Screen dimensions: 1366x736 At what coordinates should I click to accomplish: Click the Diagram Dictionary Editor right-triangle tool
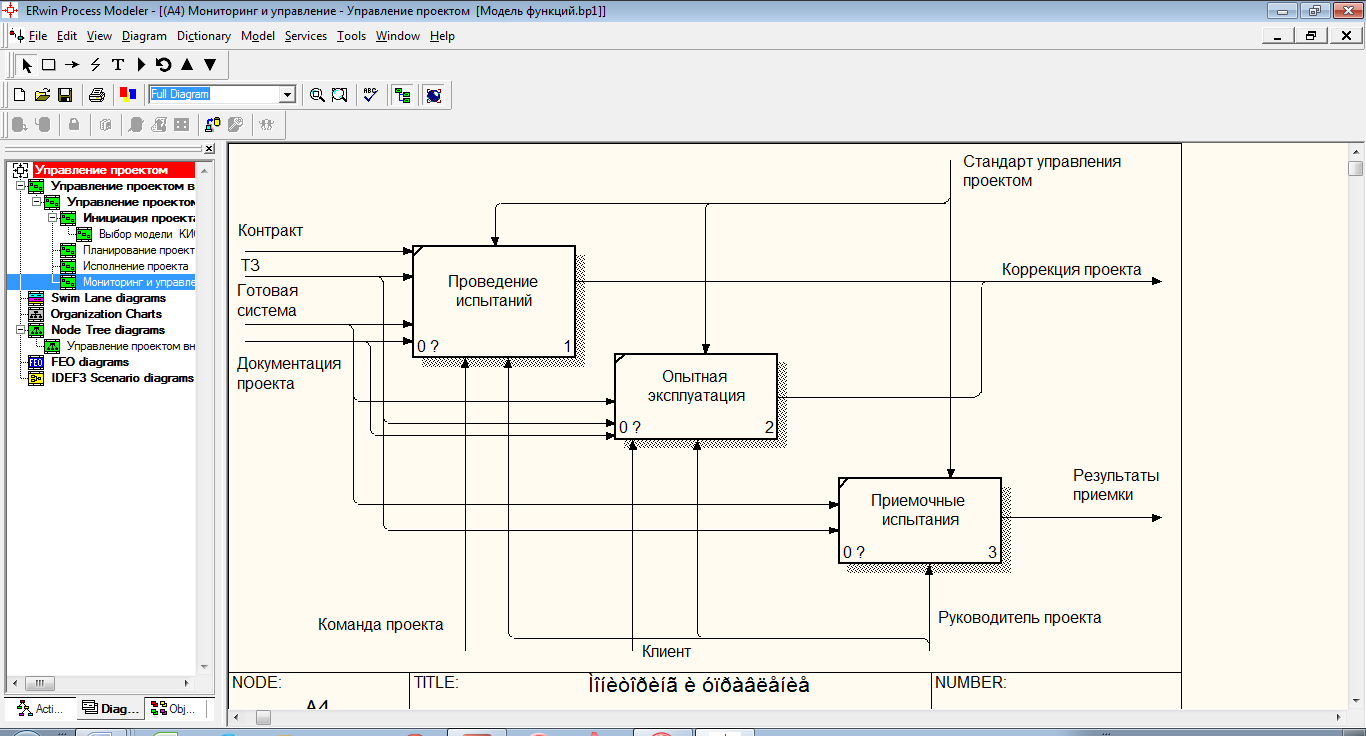[x=141, y=64]
